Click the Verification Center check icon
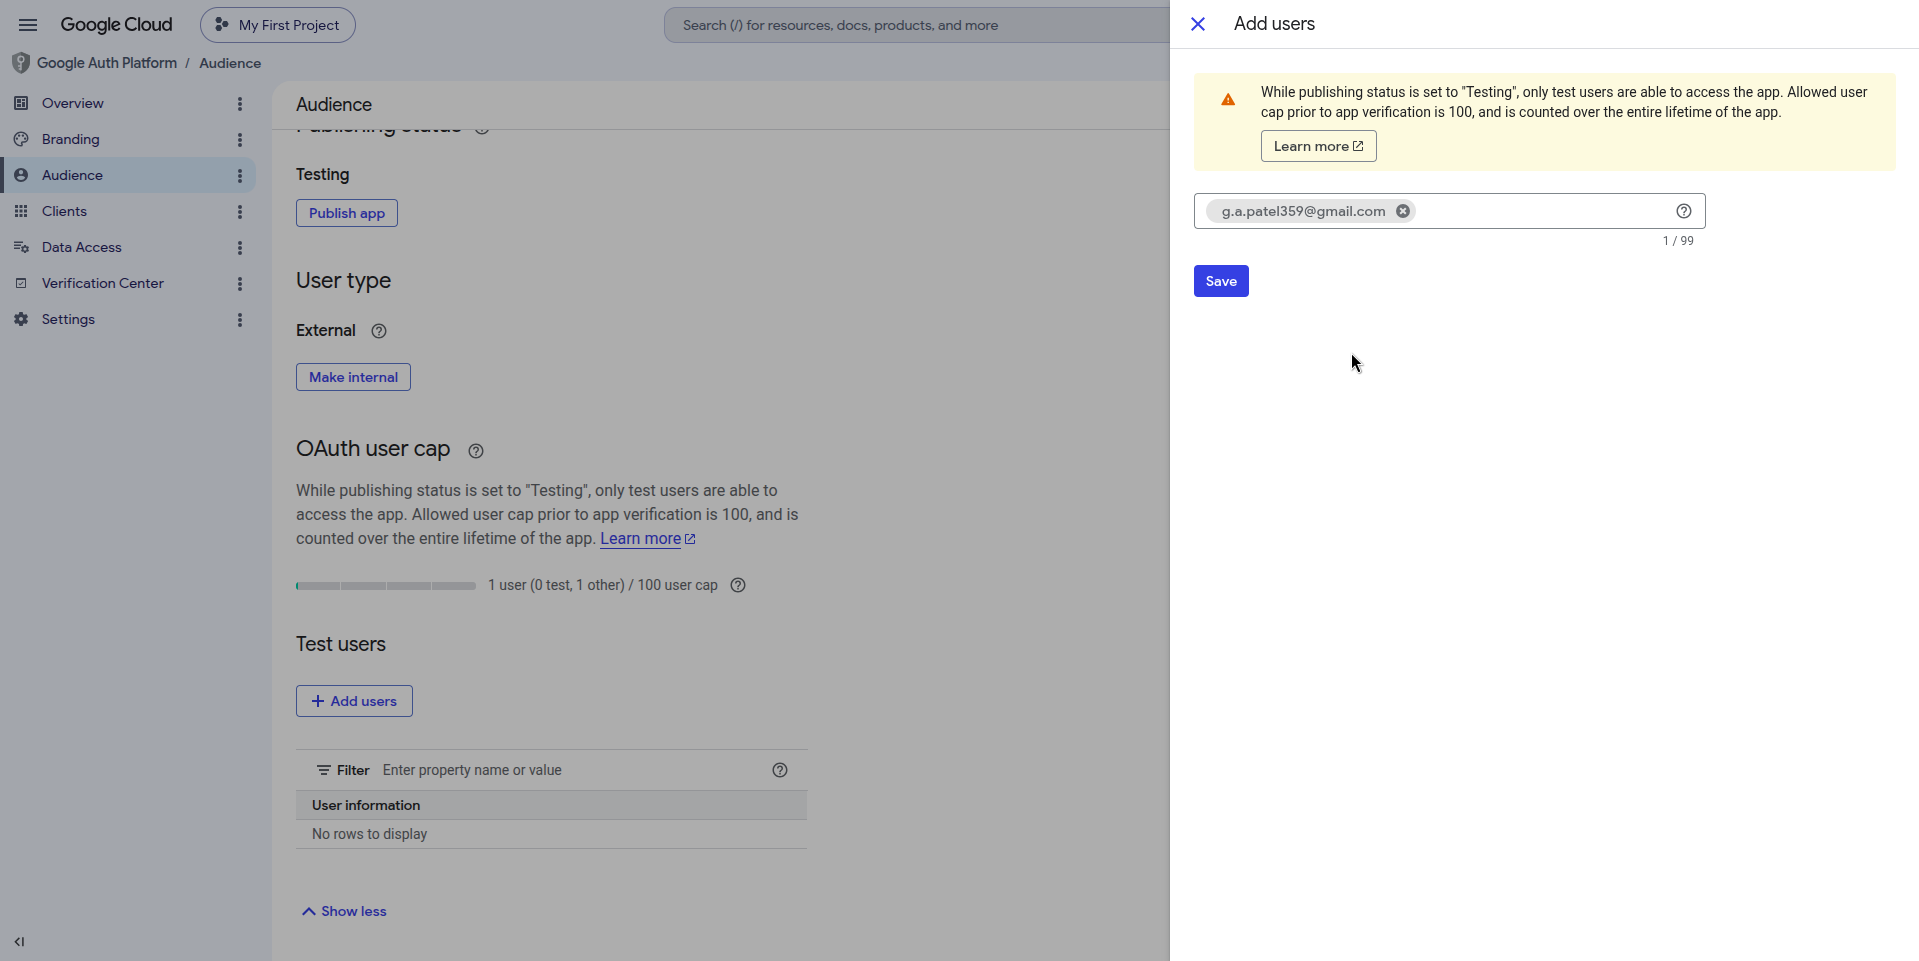 tap(21, 283)
